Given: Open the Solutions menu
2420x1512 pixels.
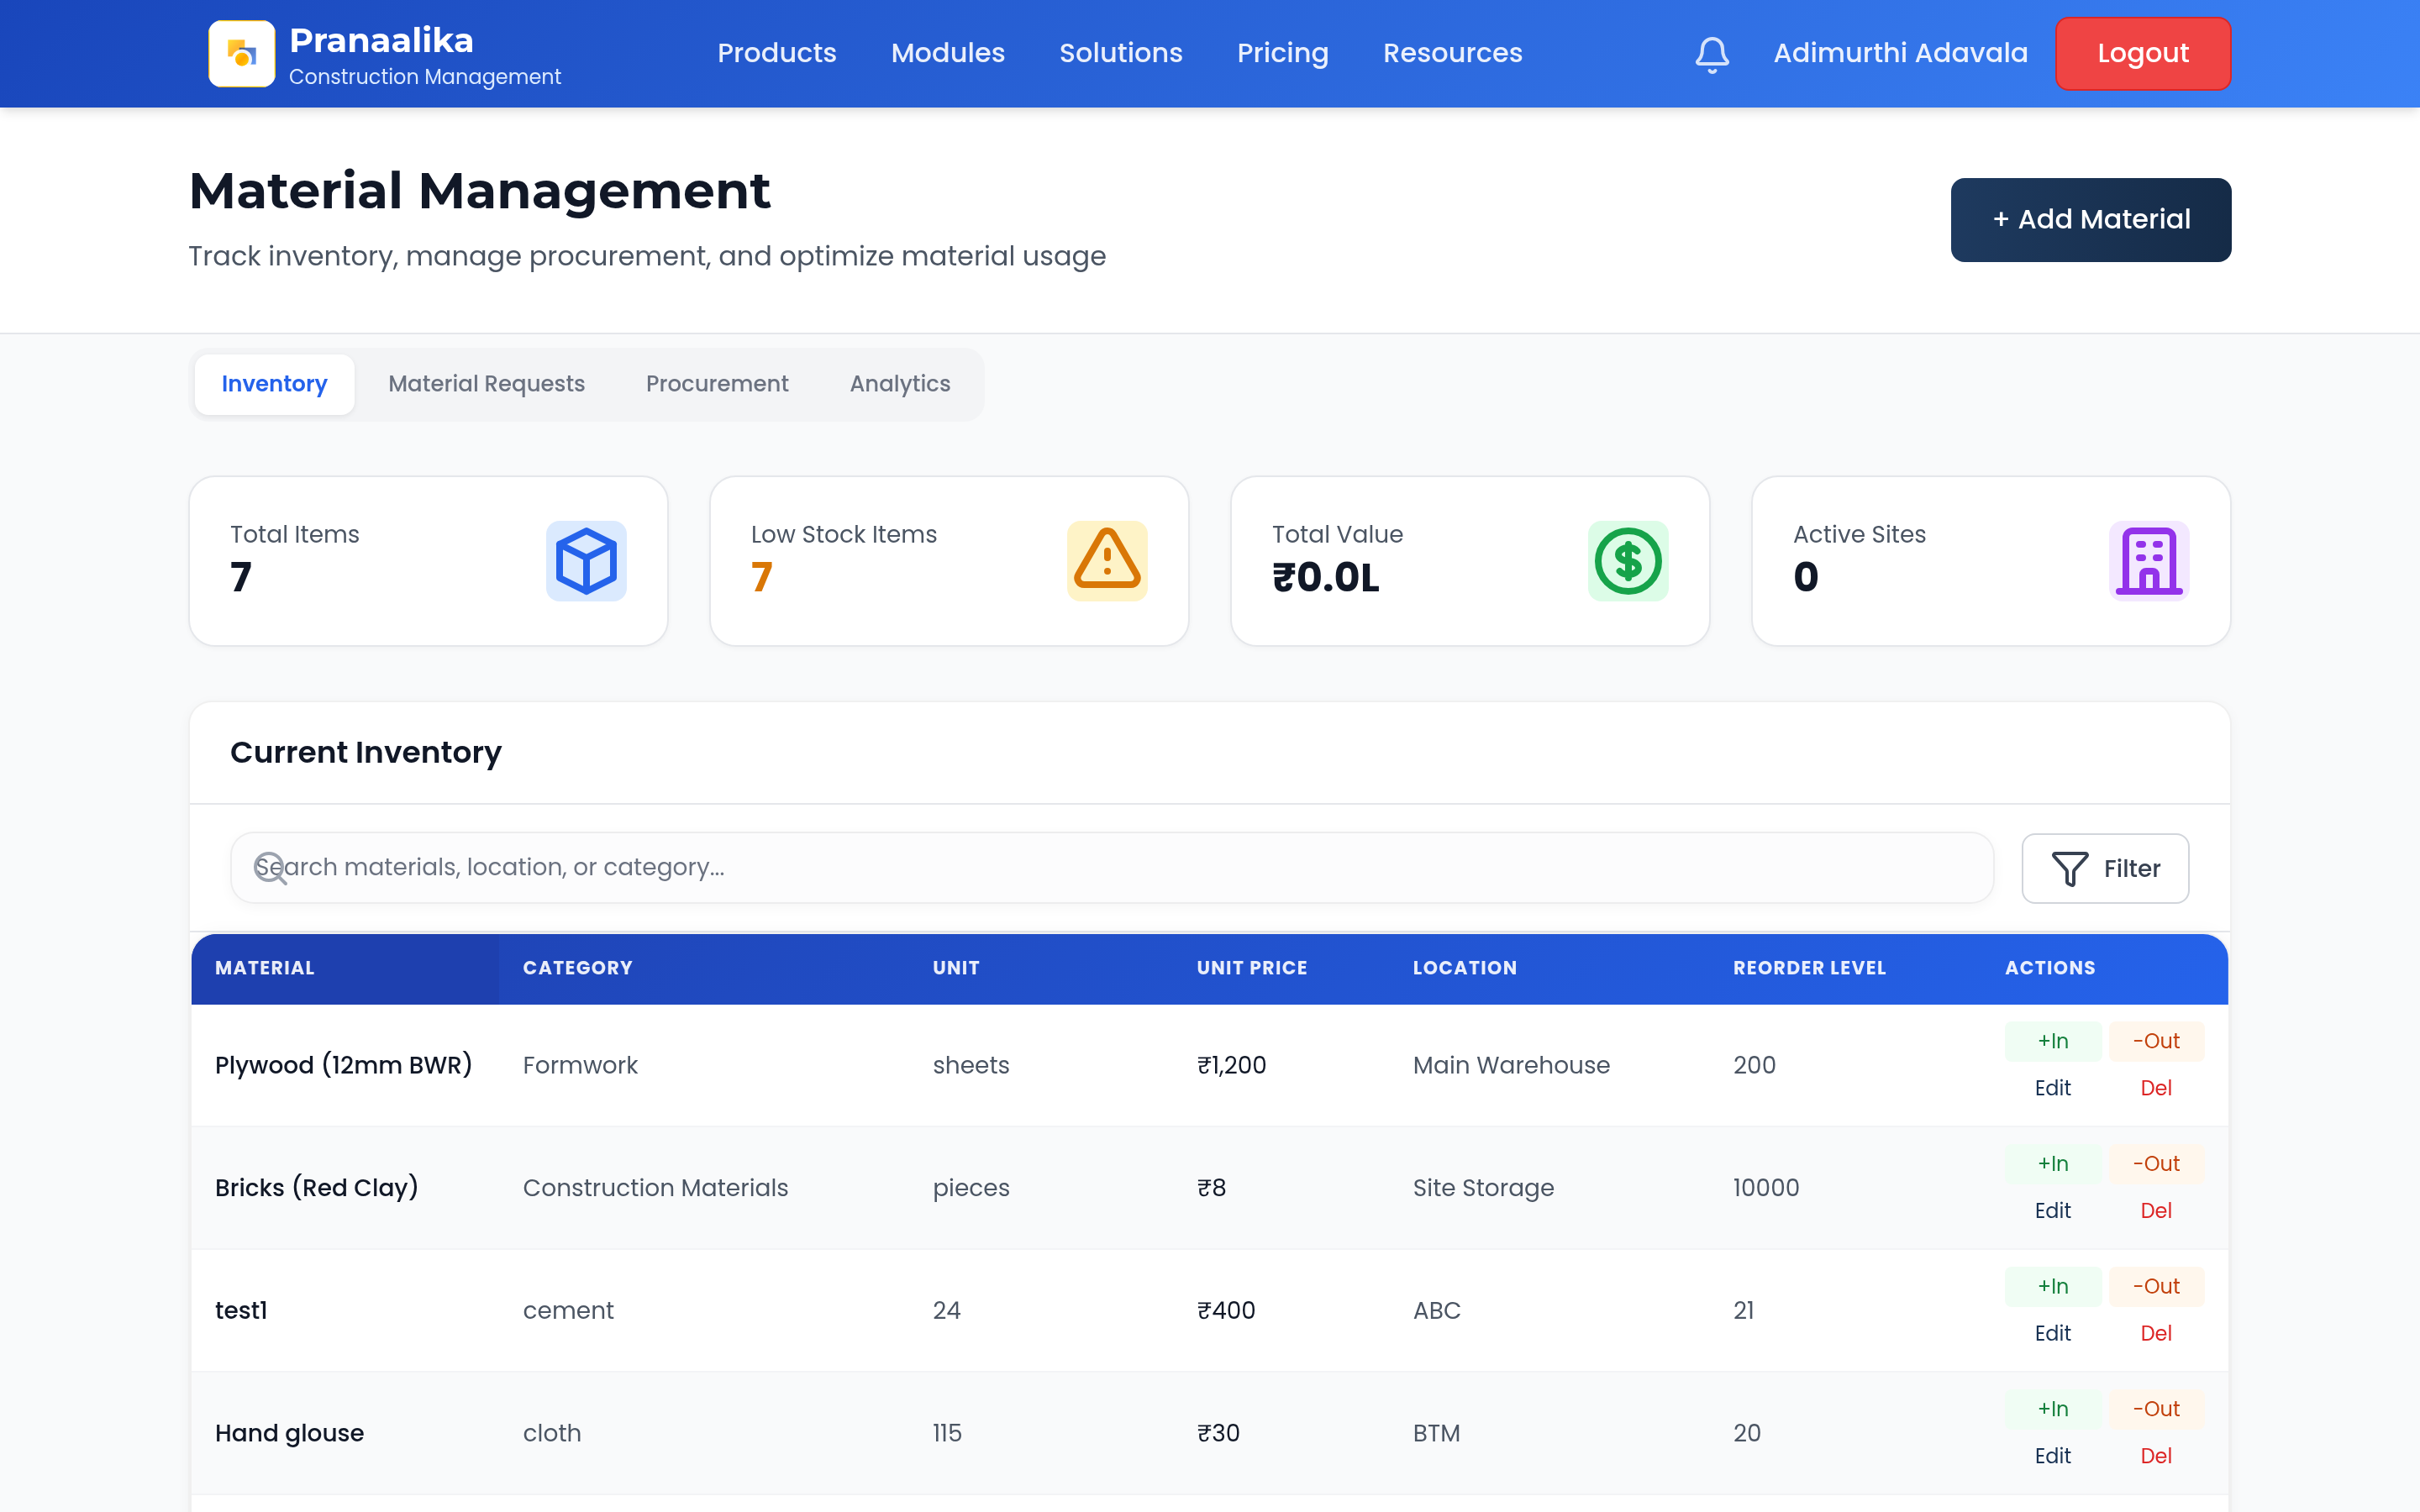Looking at the screenshot, I should click(x=1121, y=53).
